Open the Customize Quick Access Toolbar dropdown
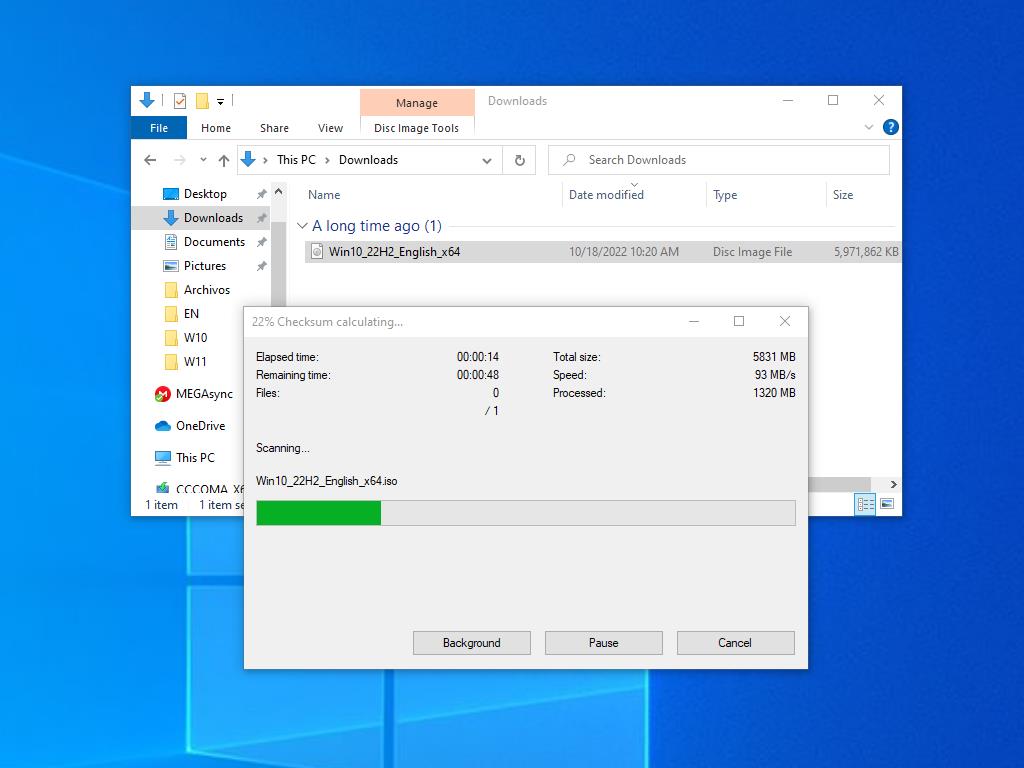 pos(220,101)
